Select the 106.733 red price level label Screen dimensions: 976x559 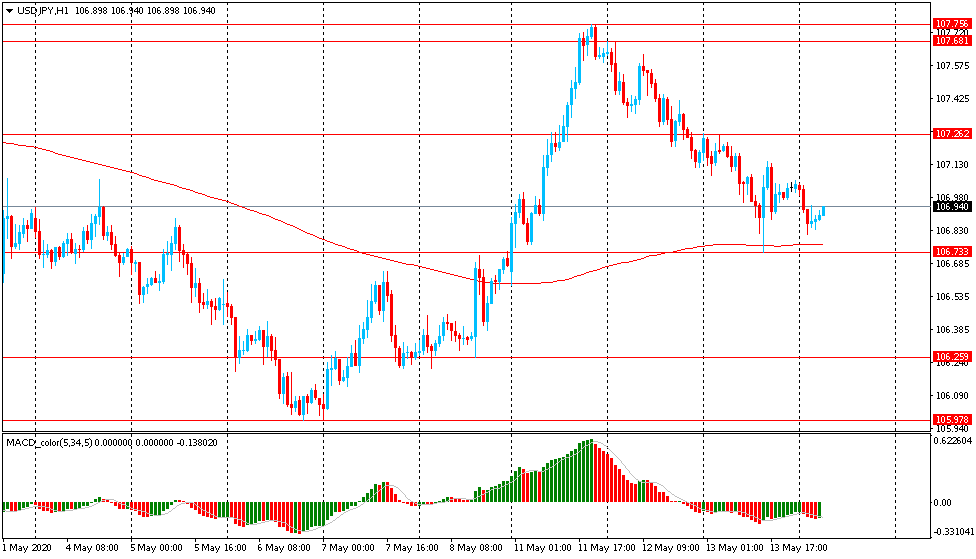click(952, 252)
